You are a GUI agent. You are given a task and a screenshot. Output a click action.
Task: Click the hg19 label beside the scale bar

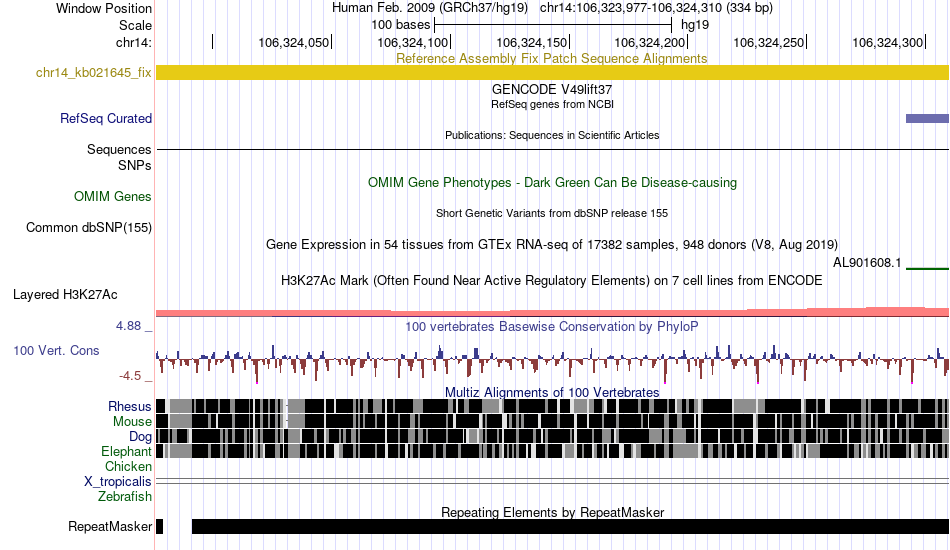click(x=695, y=25)
